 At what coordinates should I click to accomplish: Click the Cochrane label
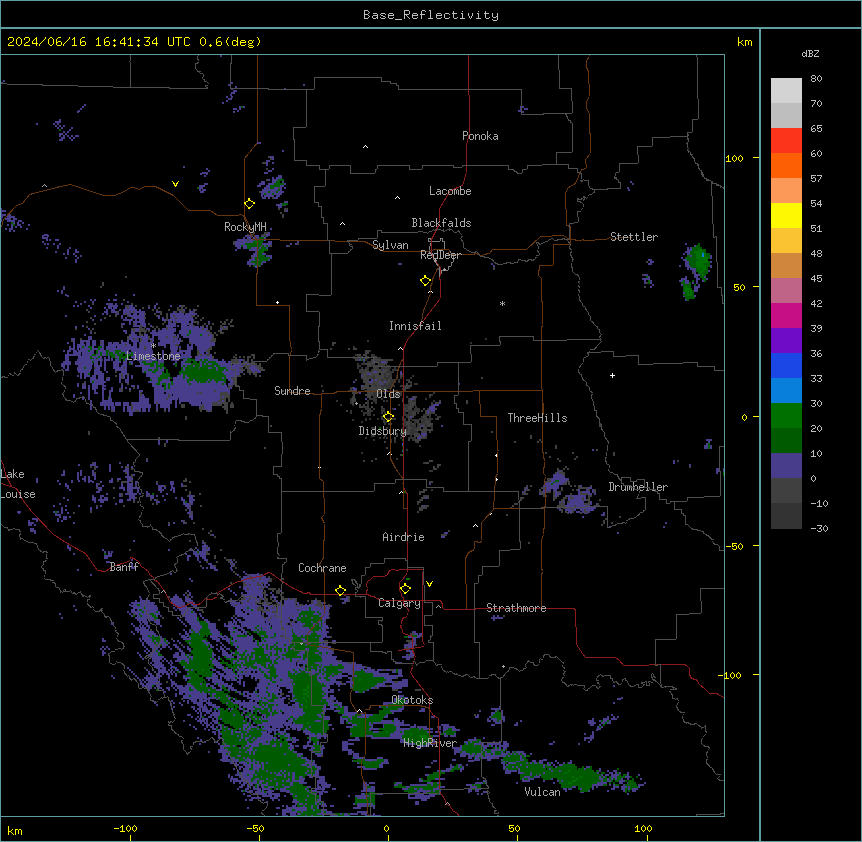pos(322,568)
